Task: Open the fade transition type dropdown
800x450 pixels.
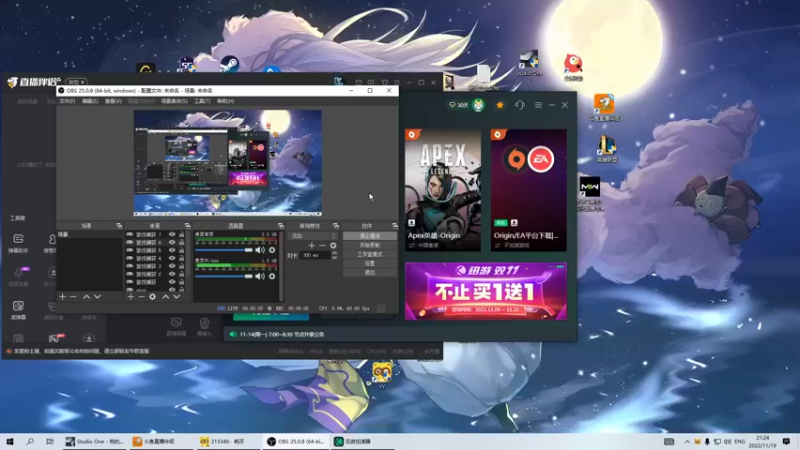Action: click(313, 236)
